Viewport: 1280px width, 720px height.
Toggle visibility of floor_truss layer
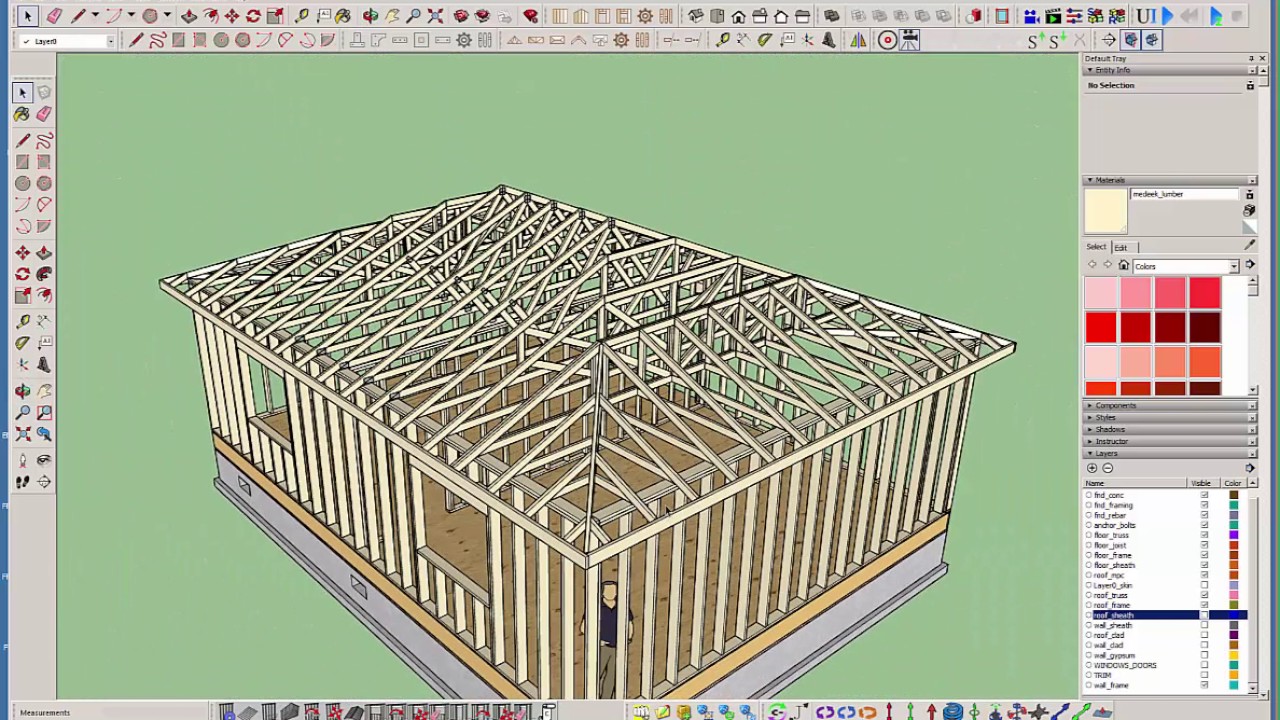[1204, 535]
